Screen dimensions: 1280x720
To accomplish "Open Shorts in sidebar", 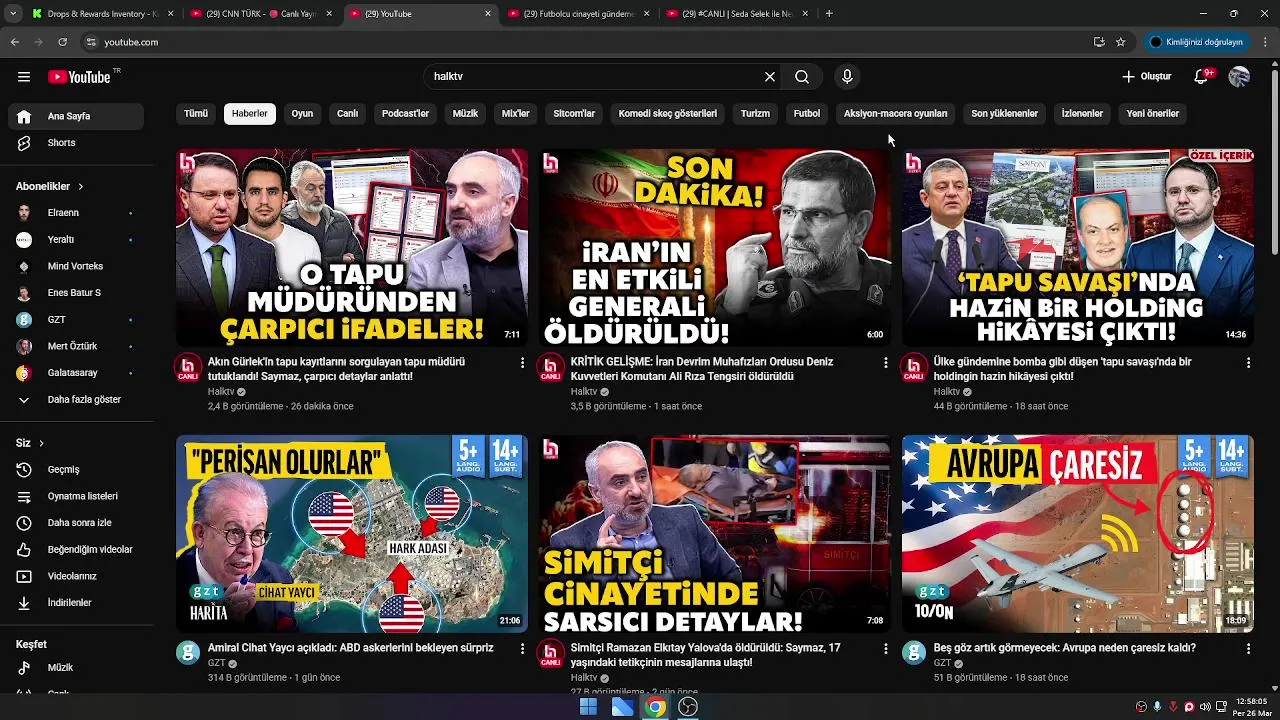I will [x=76, y=143].
